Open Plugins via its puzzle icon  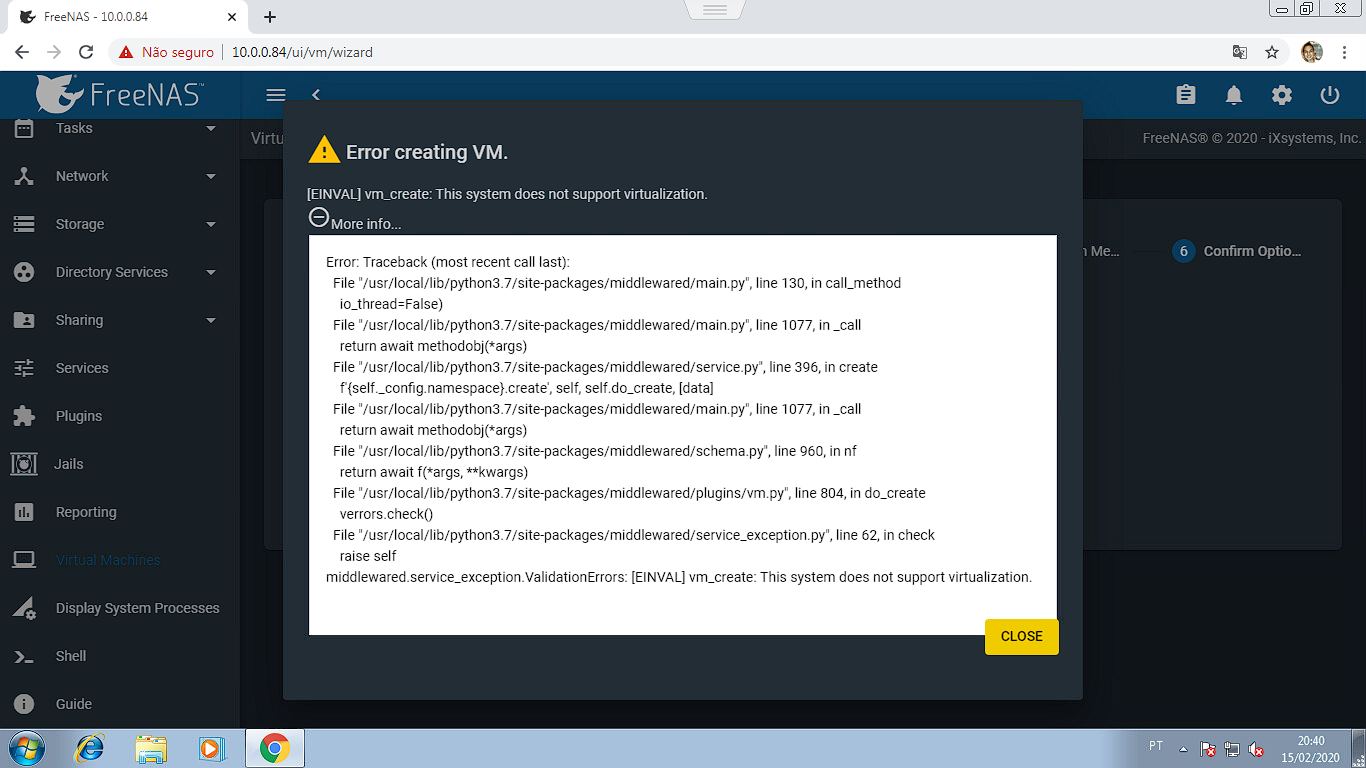24,416
